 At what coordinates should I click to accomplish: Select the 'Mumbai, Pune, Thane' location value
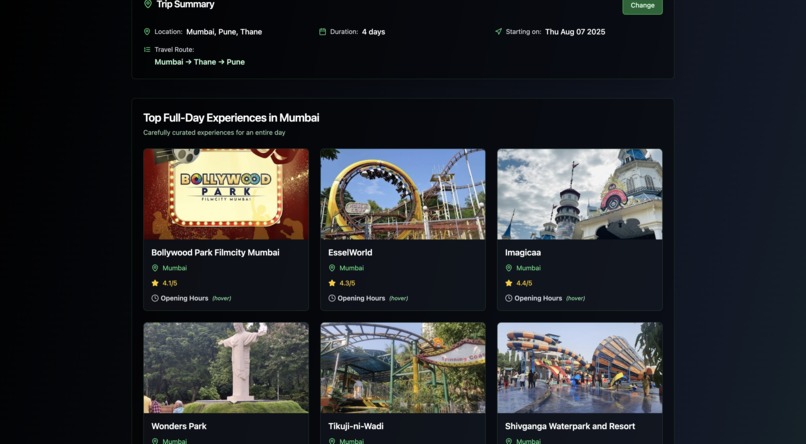pyautogui.click(x=224, y=32)
